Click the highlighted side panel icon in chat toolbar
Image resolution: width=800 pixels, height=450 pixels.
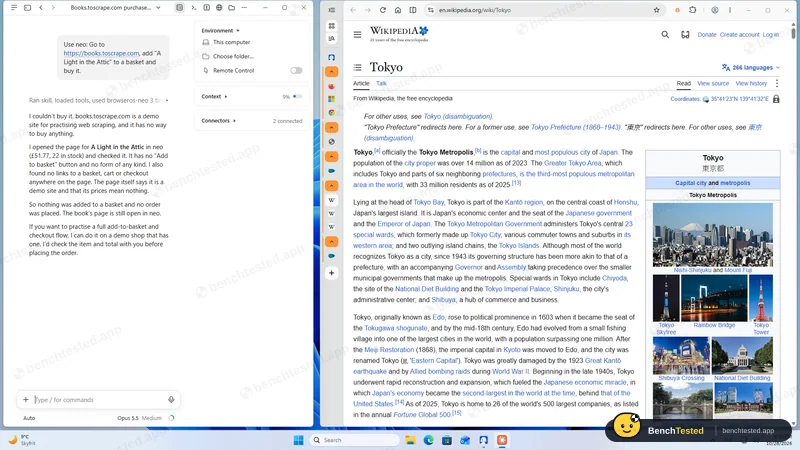[180, 8]
